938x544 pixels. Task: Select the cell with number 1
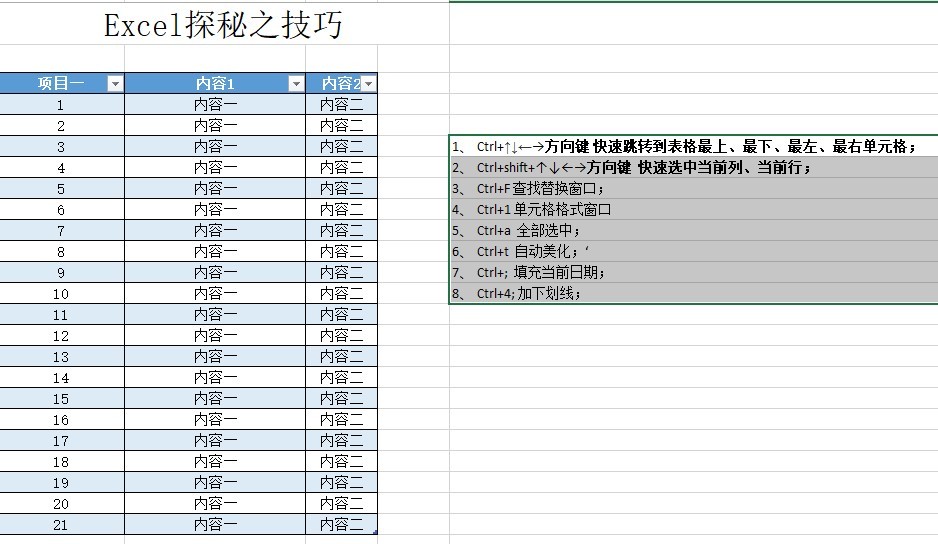click(61, 105)
